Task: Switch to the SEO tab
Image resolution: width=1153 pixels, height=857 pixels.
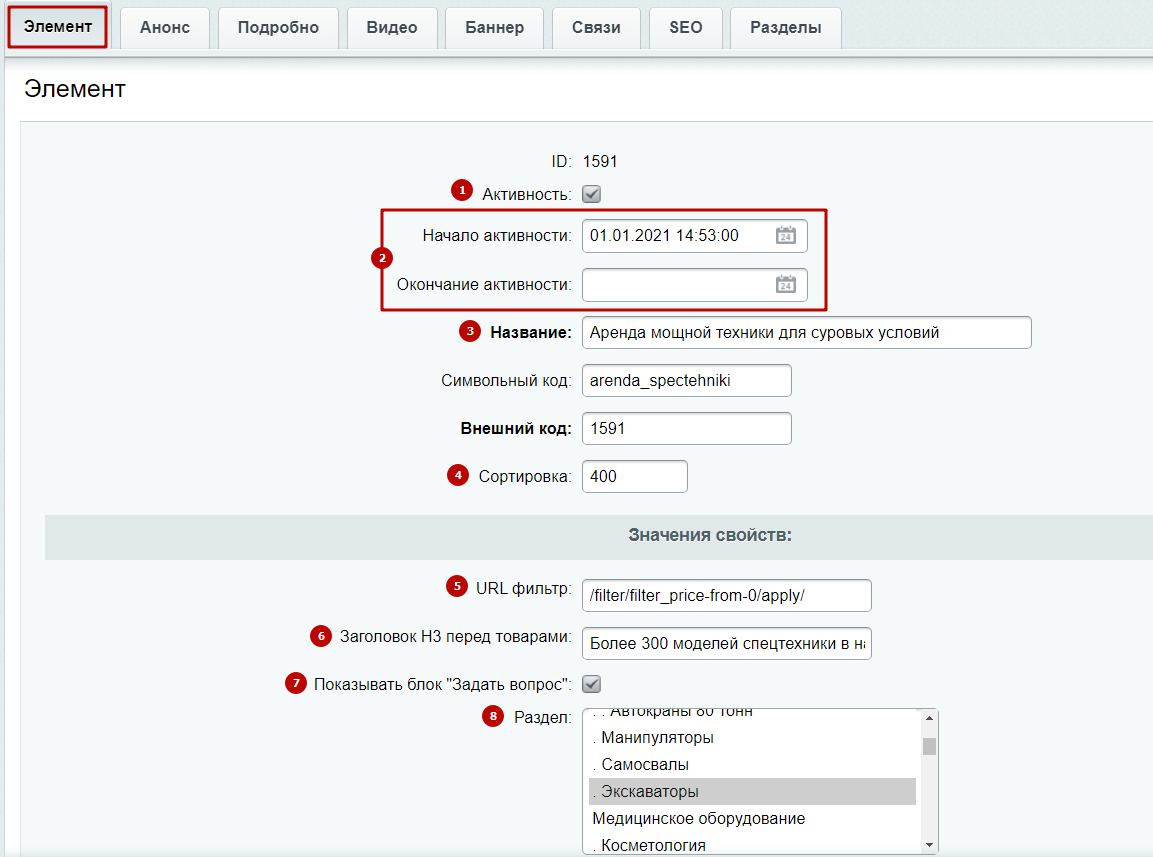Action: [685, 28]
